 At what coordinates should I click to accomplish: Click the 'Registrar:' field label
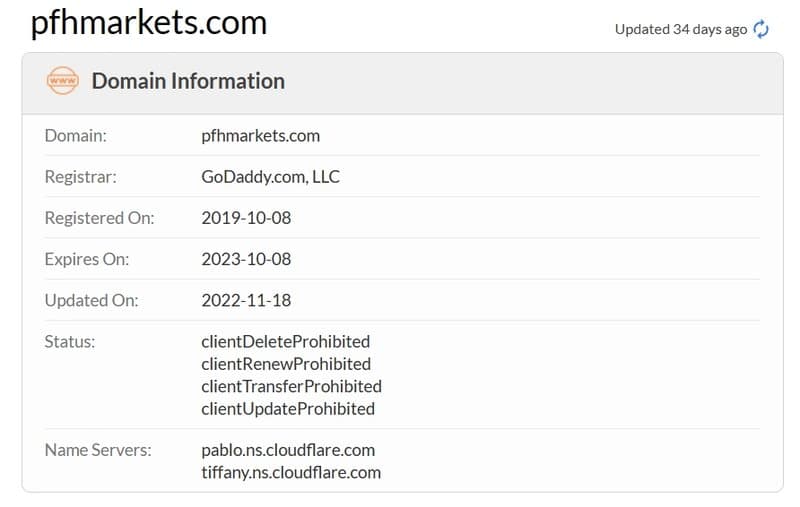click(81, 177)
